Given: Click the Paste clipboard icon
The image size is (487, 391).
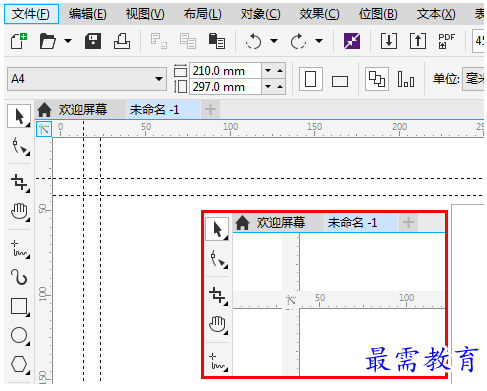Looking at the screenshot, I should (x=217, y=41).
